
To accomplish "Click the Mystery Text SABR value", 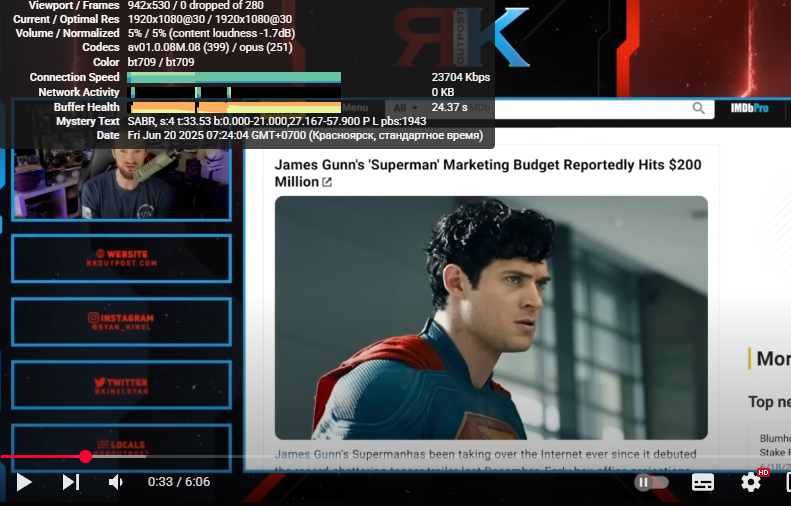I will [277, 121].
